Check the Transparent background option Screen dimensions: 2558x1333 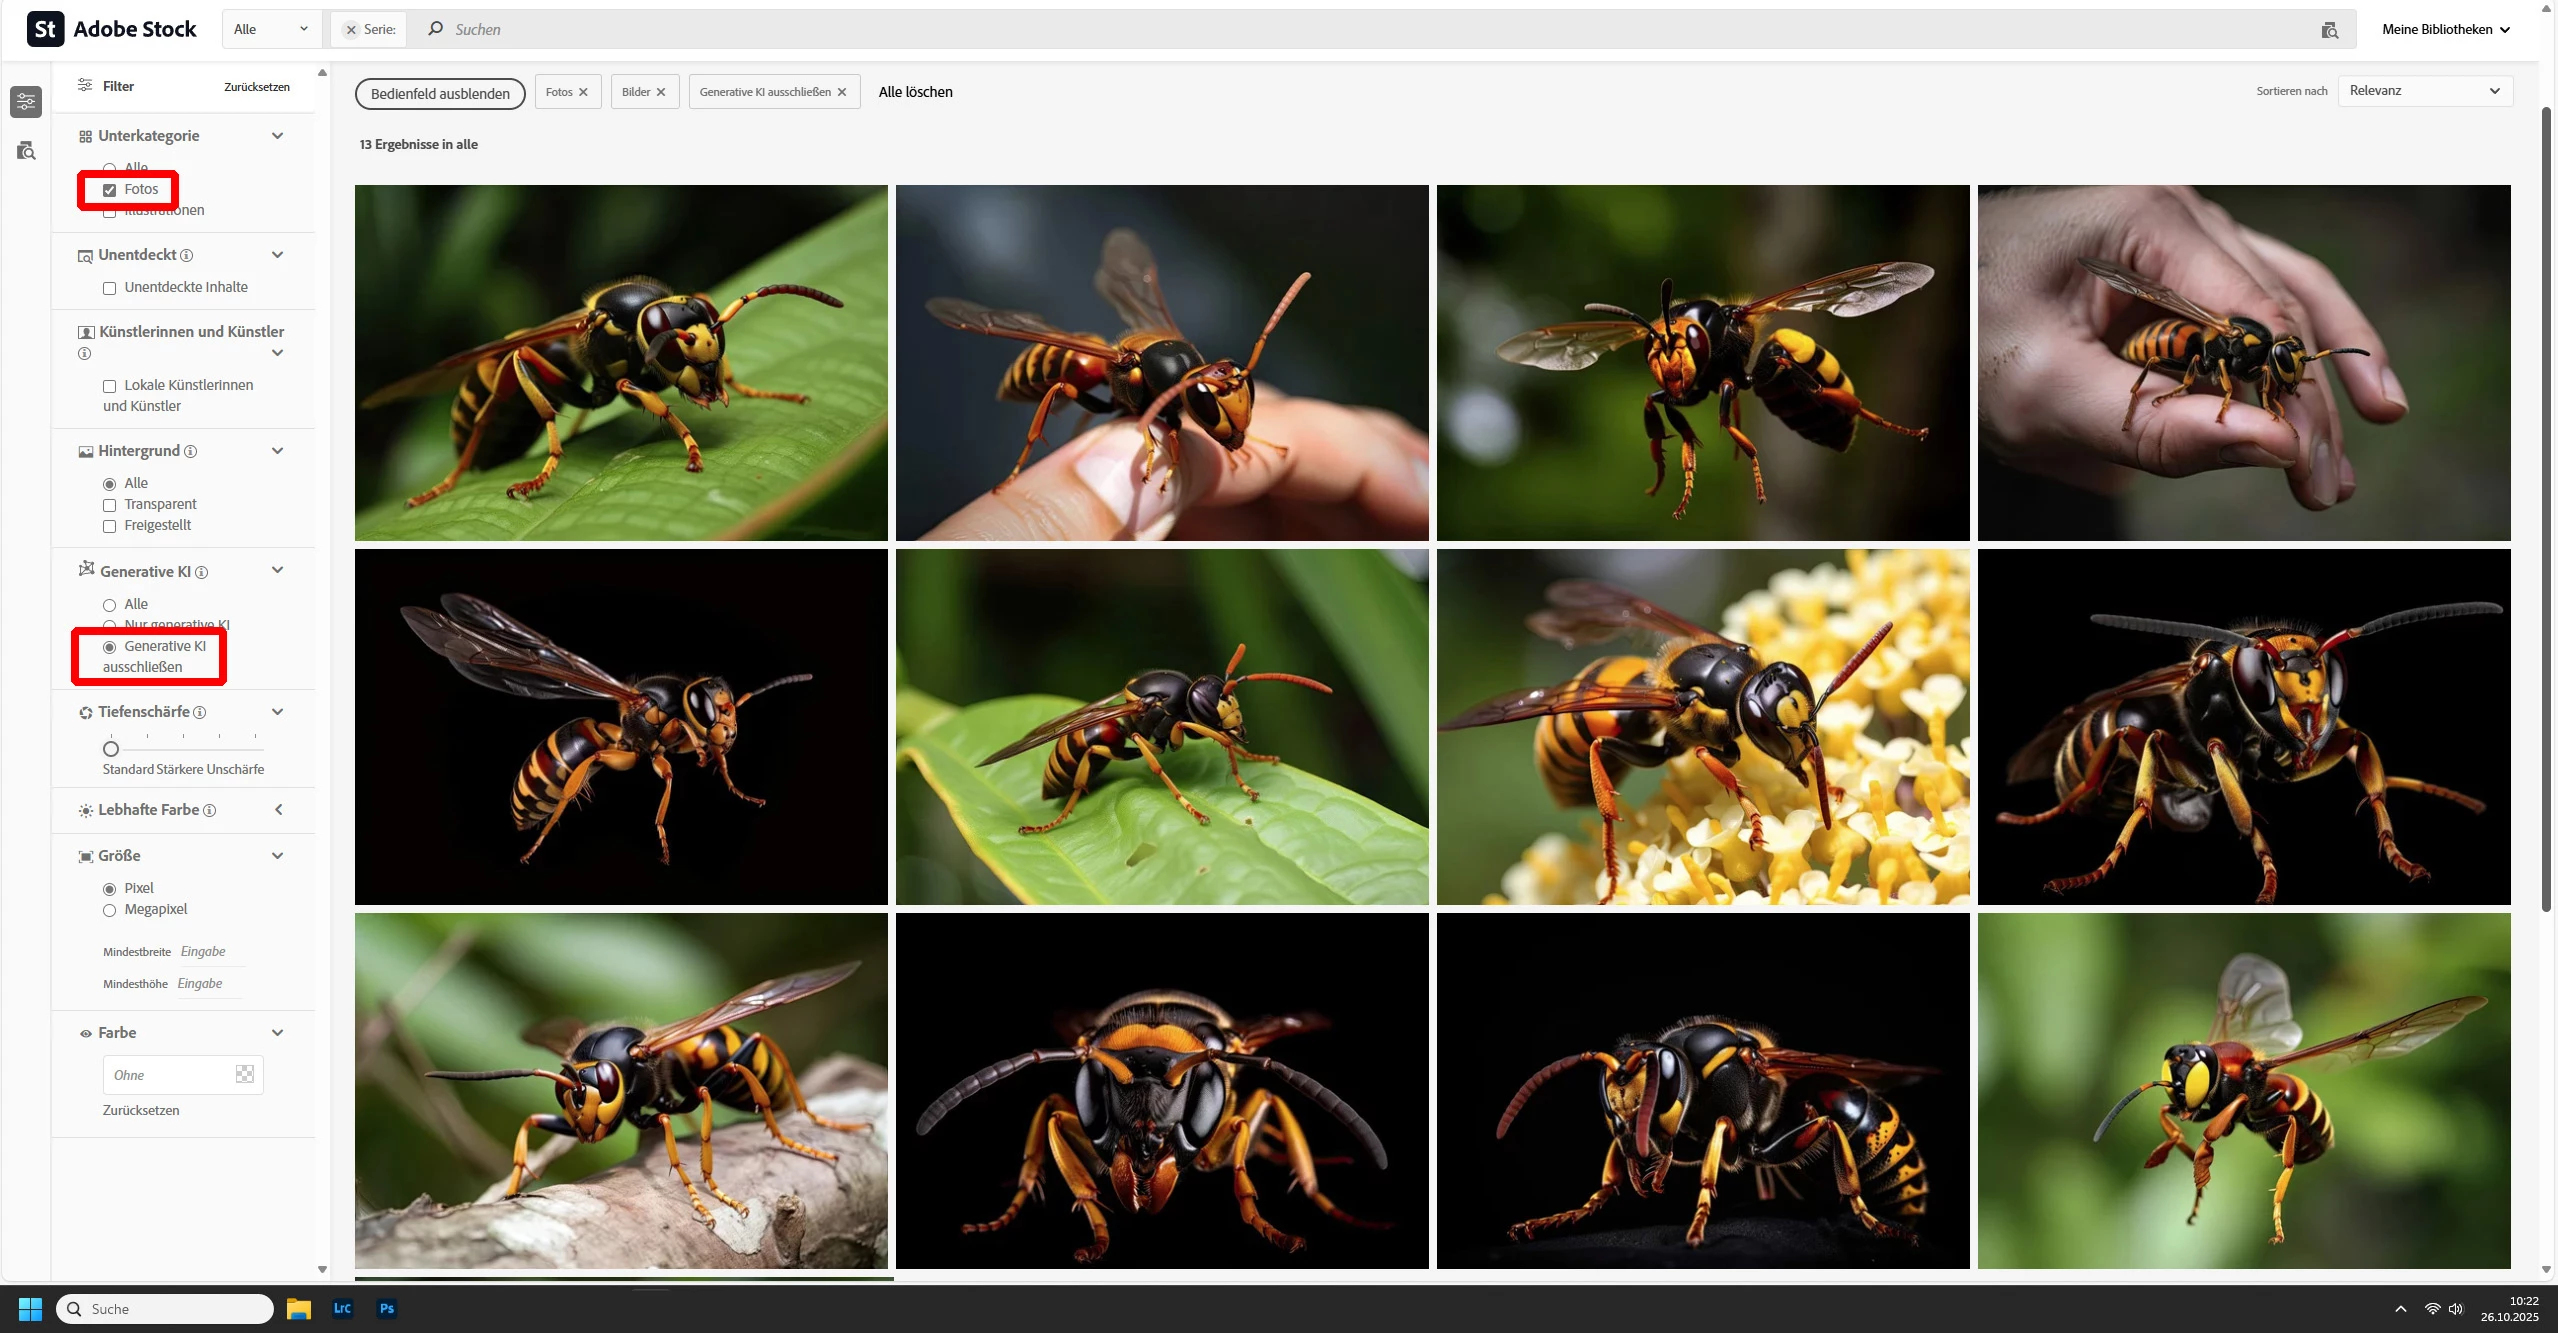(x=110, y=505)
